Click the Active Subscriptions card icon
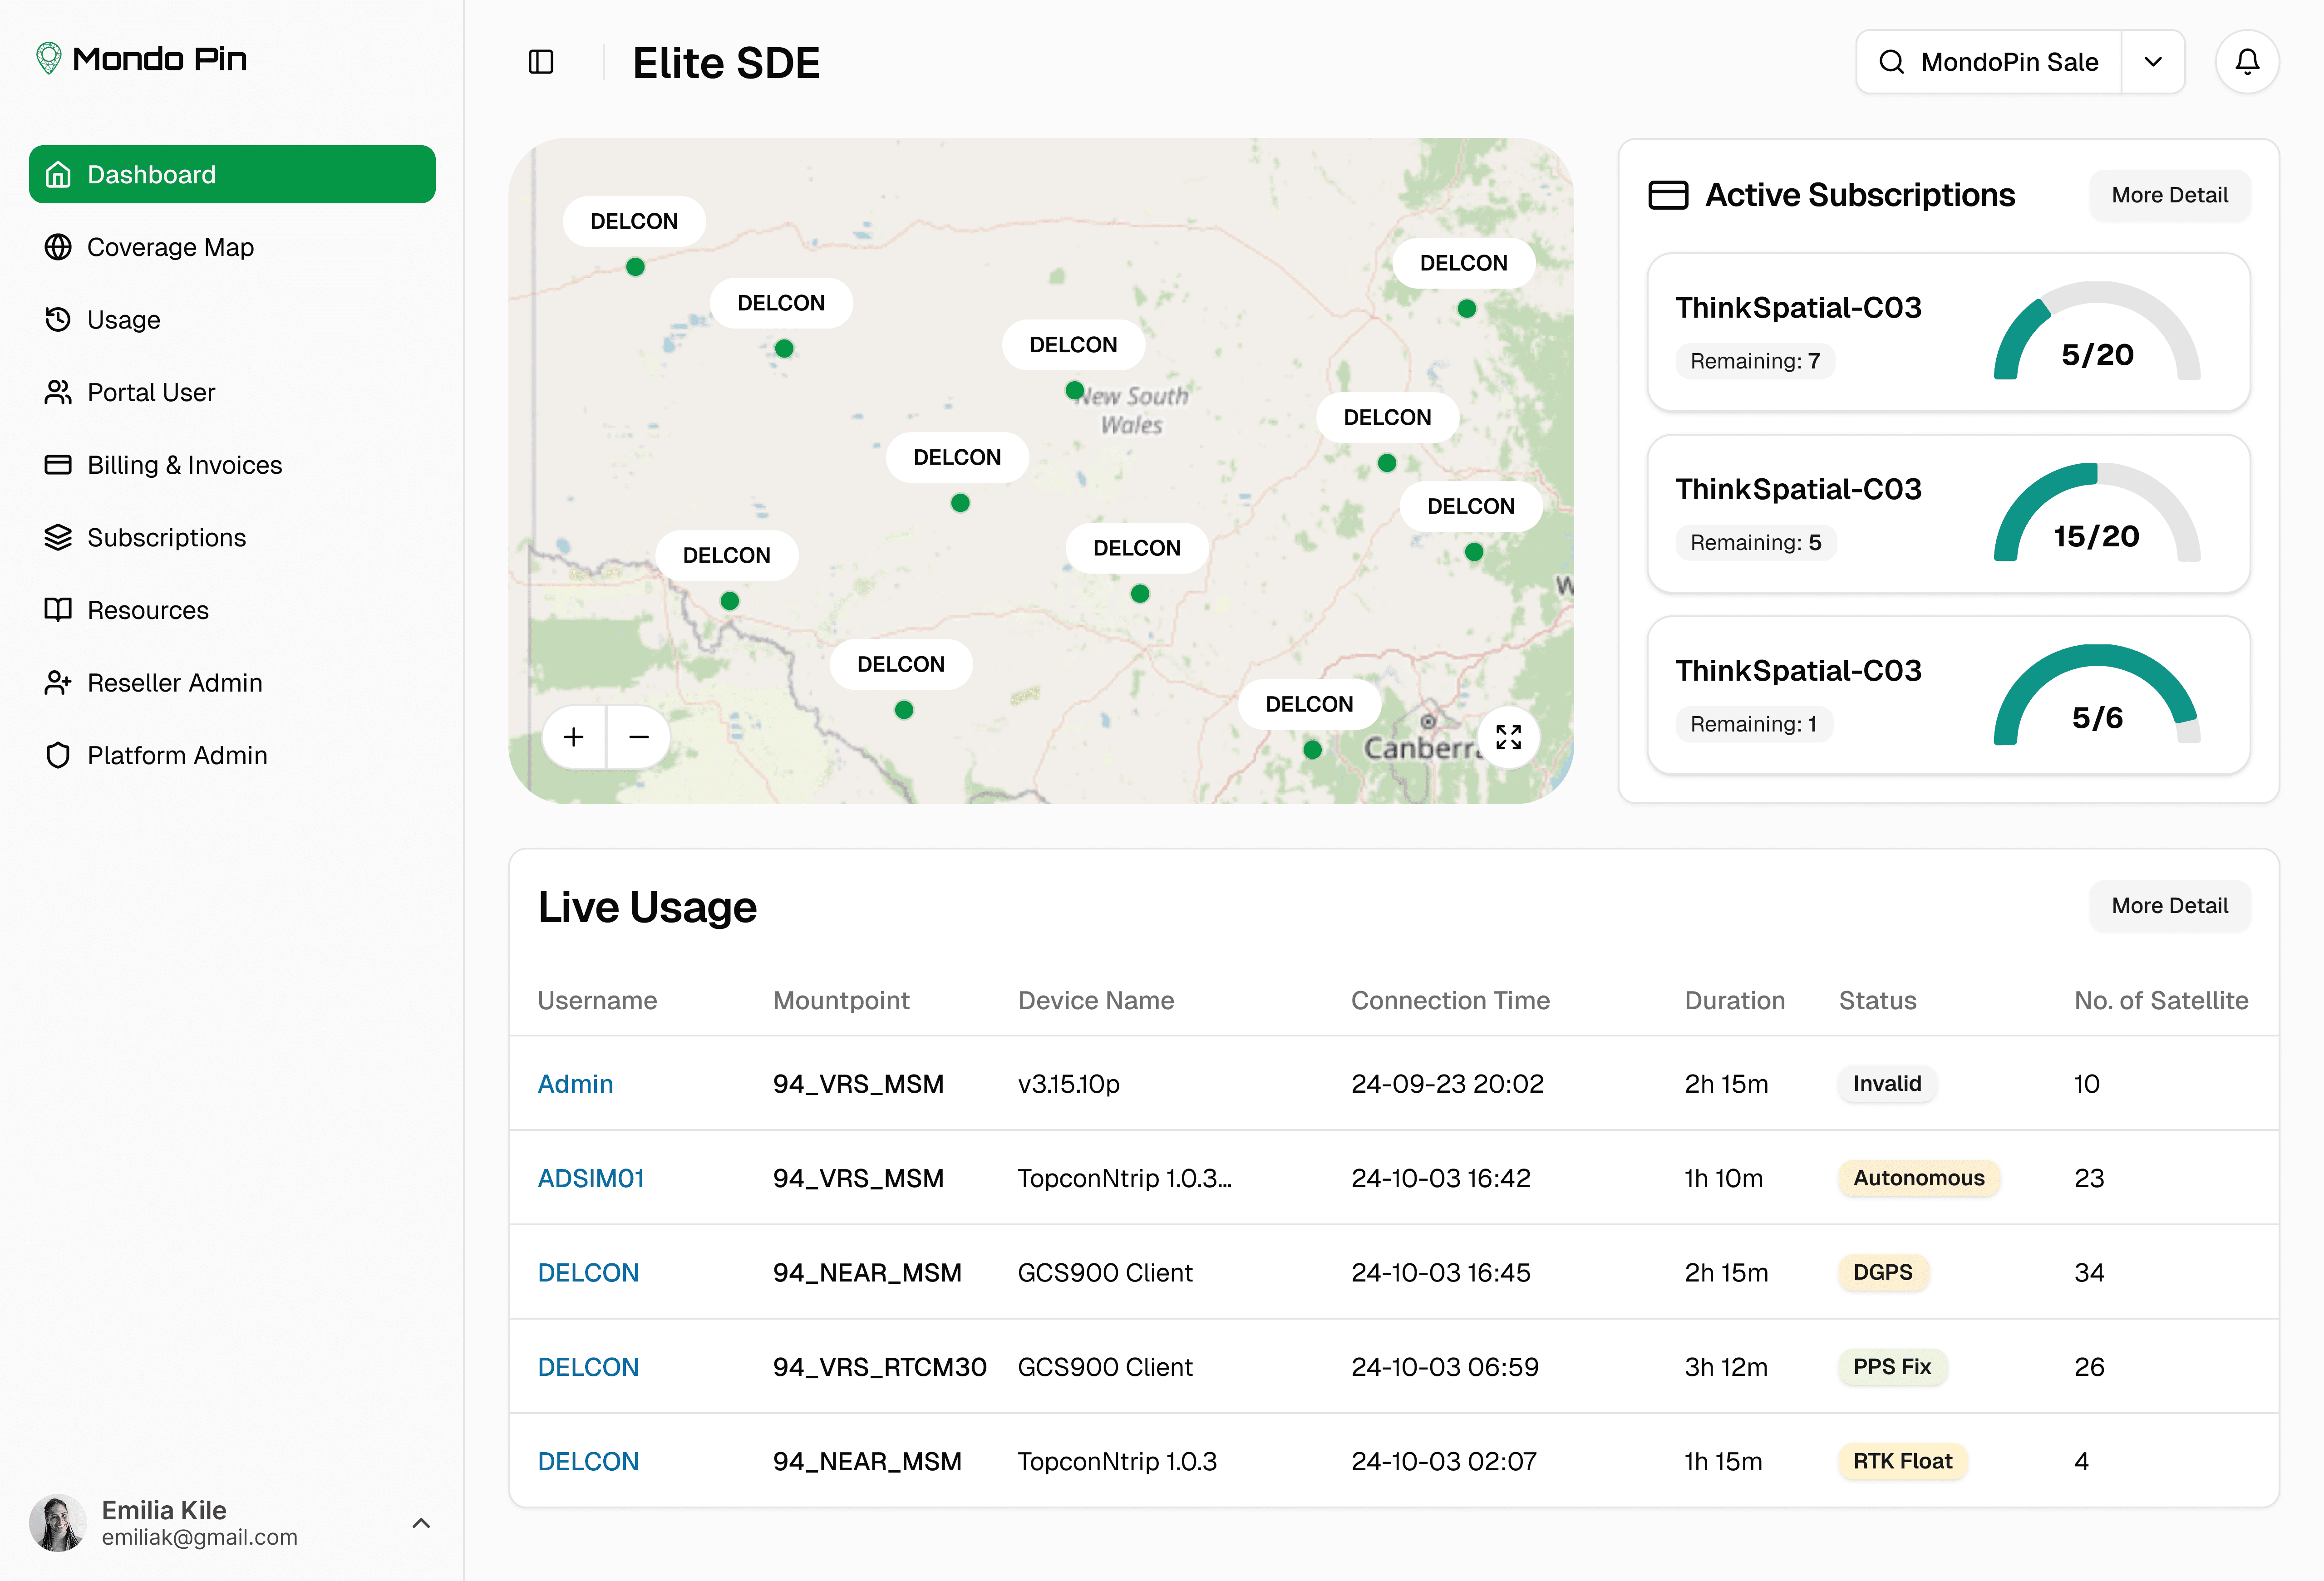The width and height of the screenshot is (2324, 1581). click(x=1667, y=195)
